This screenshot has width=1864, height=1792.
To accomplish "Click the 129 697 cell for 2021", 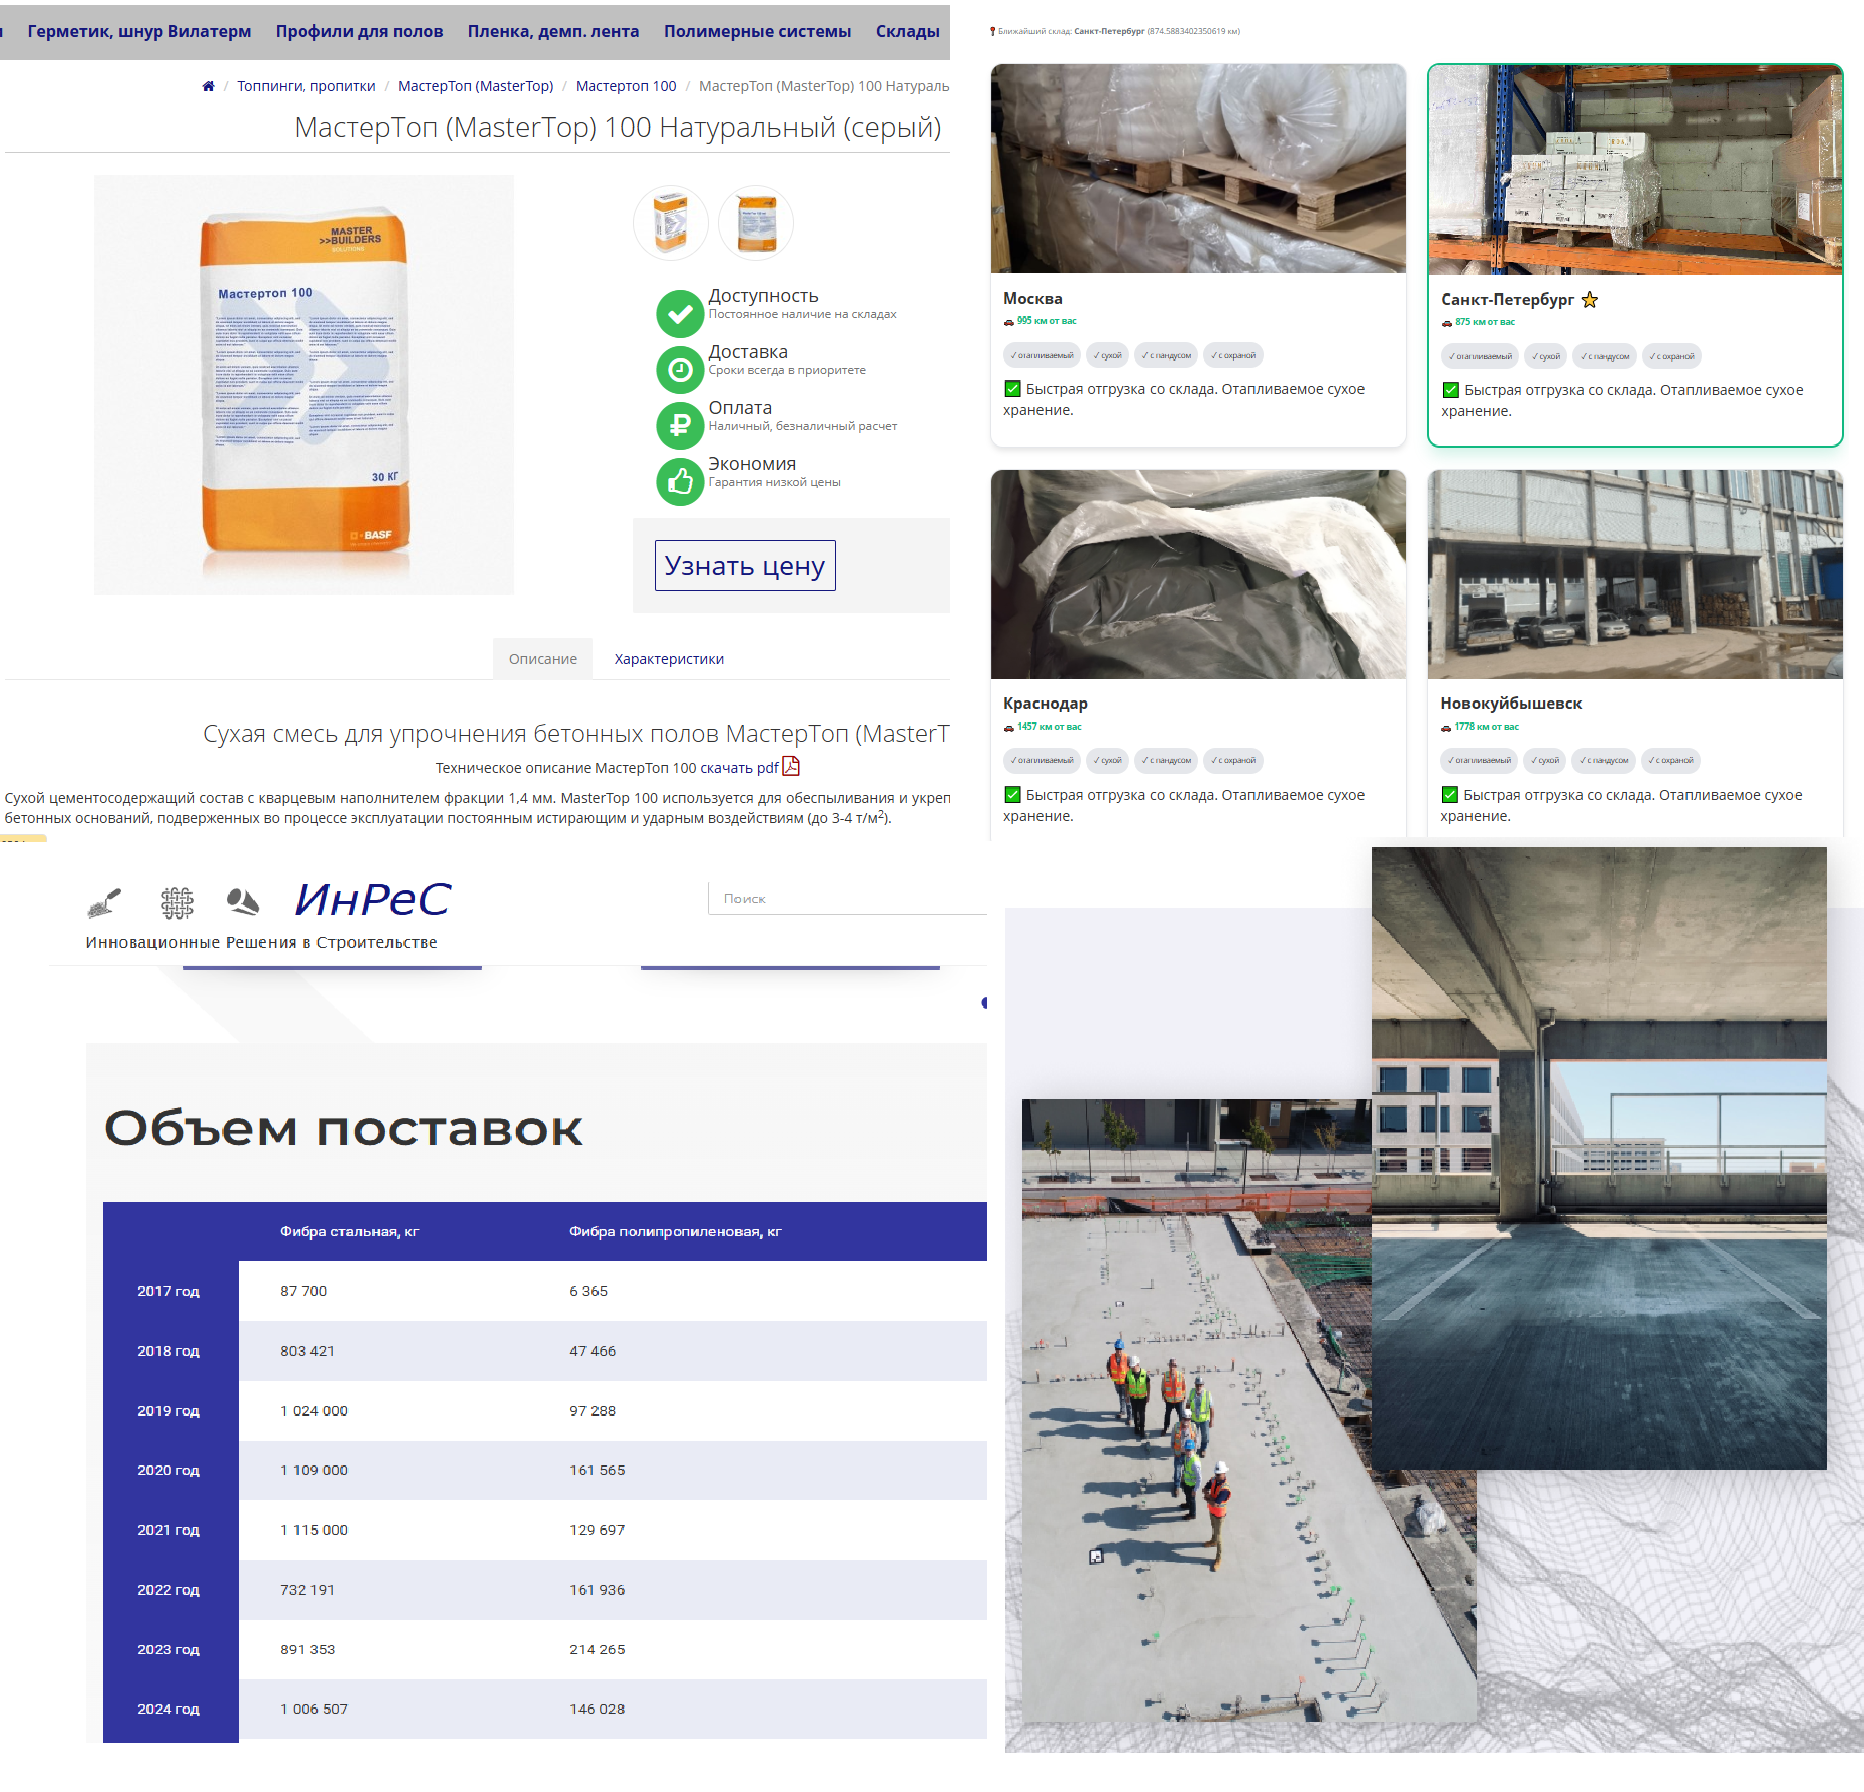I will (597, 1530).
